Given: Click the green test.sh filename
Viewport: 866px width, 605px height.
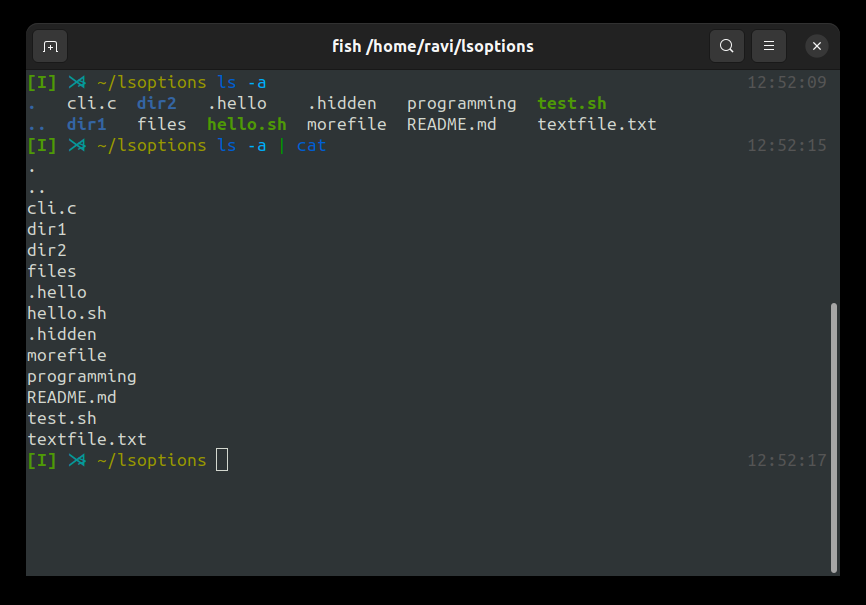Looking at the screenshot, I should click(571, 103).
